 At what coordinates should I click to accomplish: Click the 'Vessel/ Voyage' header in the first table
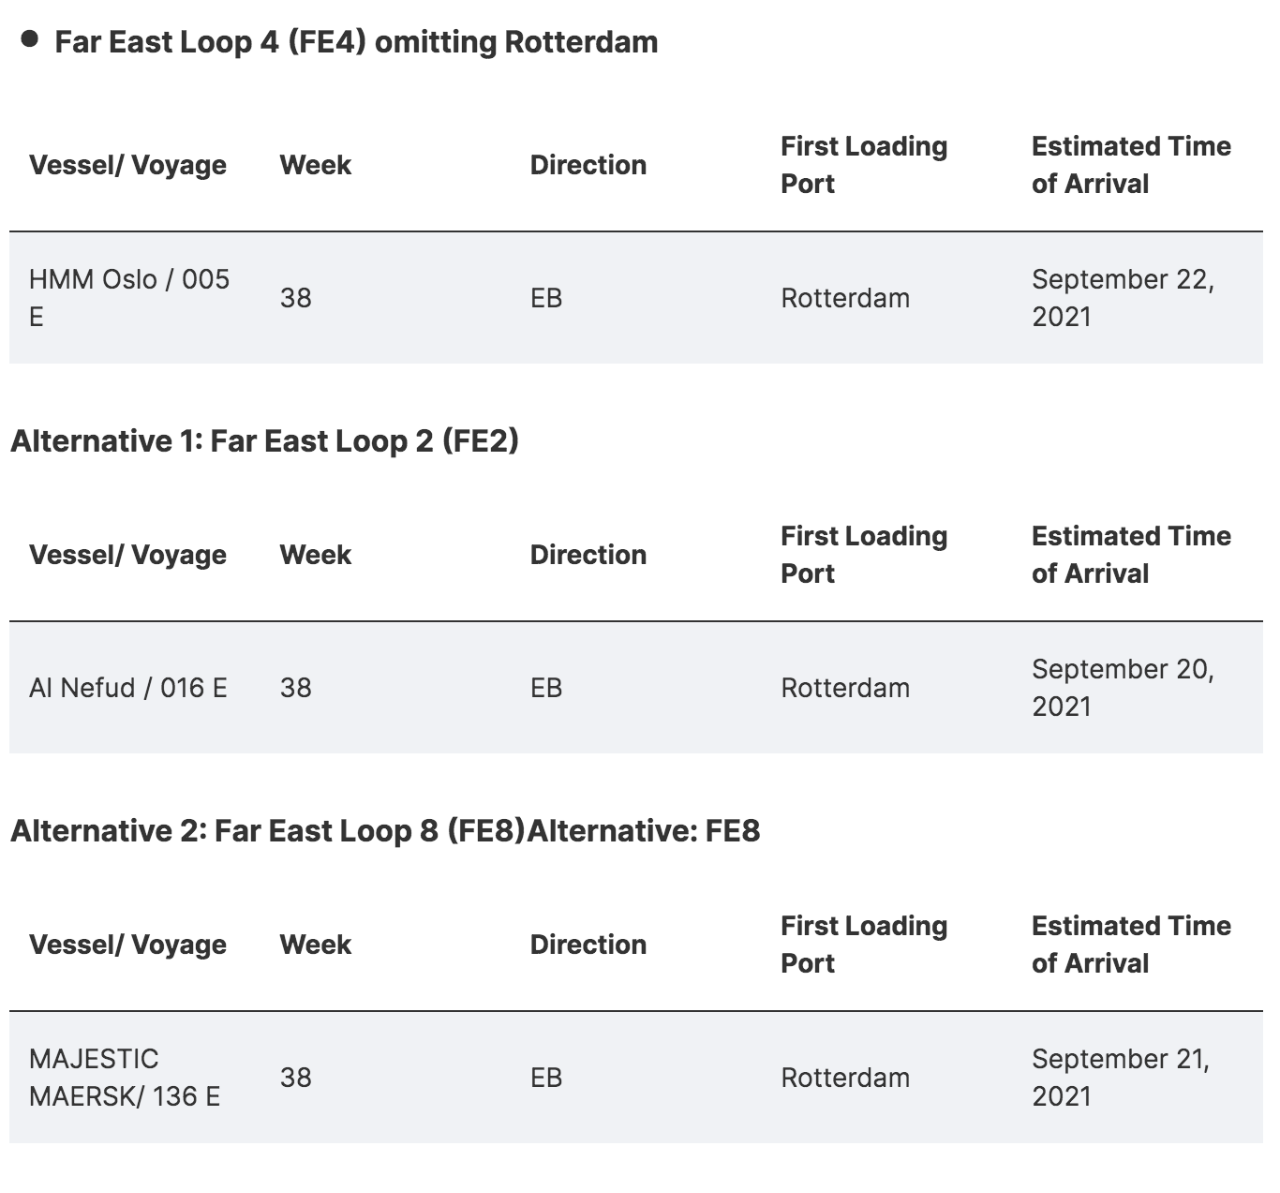[128, 165]
